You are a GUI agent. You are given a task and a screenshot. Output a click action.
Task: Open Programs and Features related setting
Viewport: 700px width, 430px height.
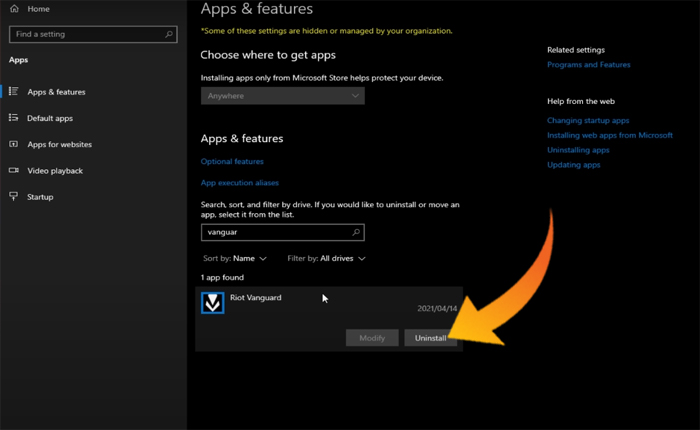[x=588, y=65]
